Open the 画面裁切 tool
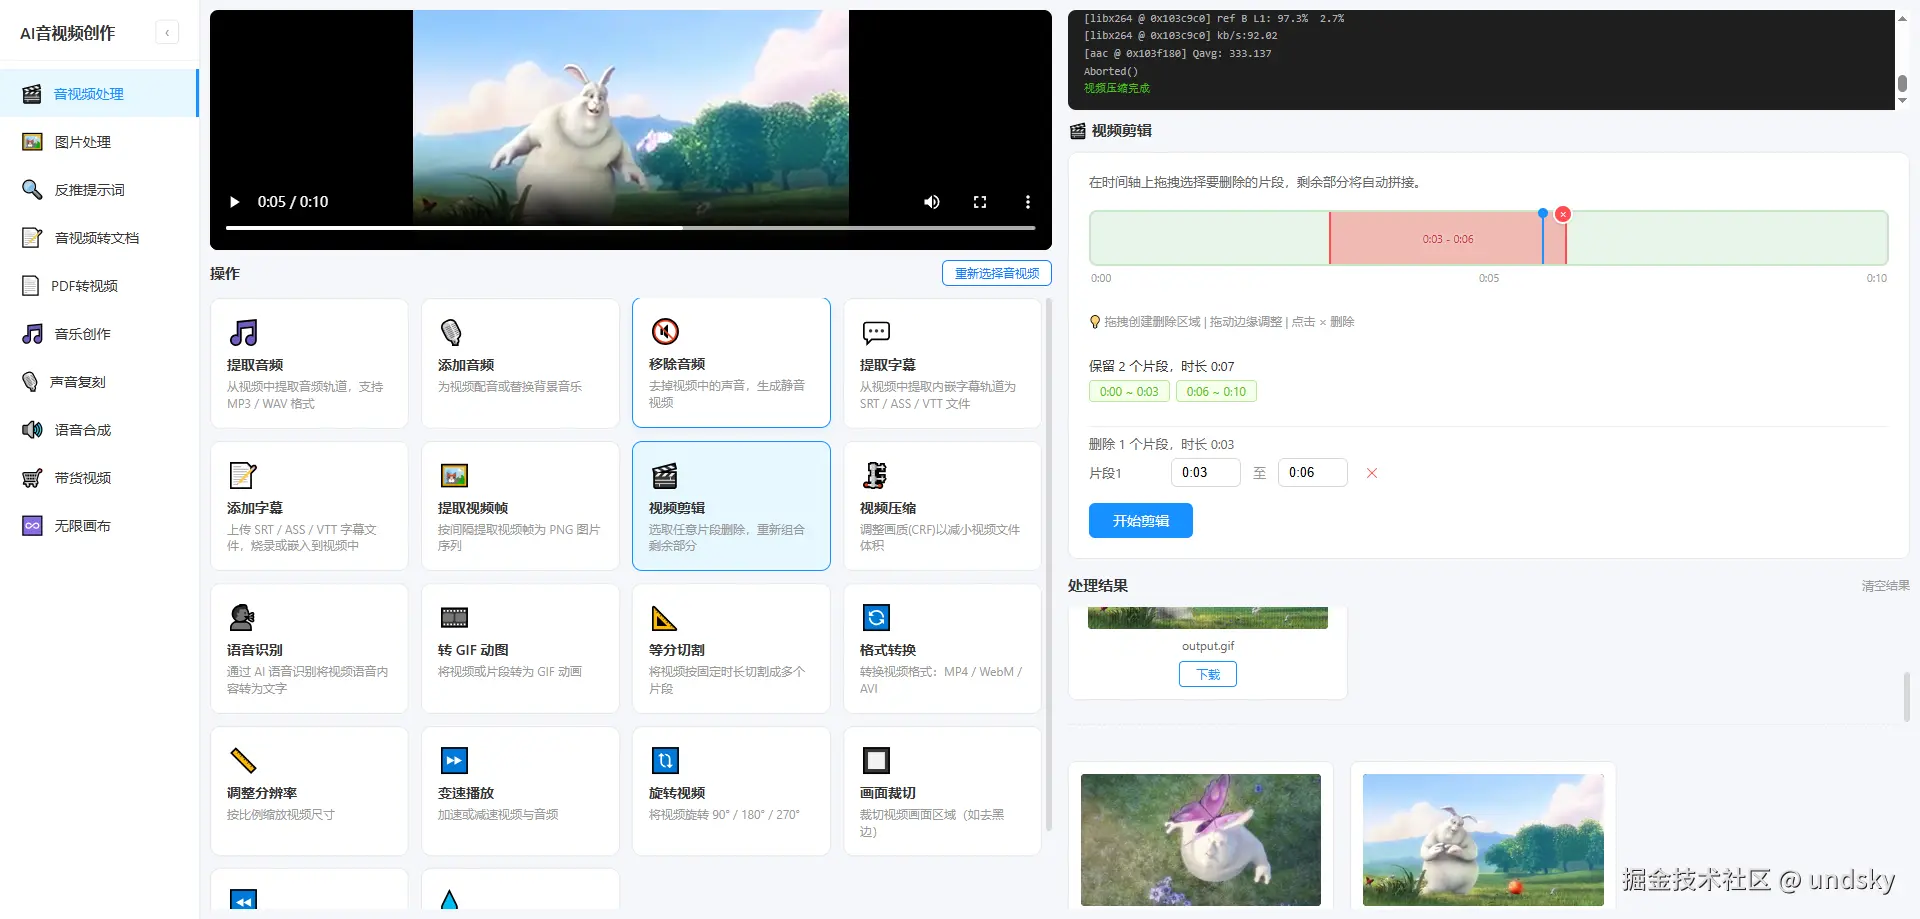The height and width of the screenshot is (919, 1920). click(x=942, y=790)
